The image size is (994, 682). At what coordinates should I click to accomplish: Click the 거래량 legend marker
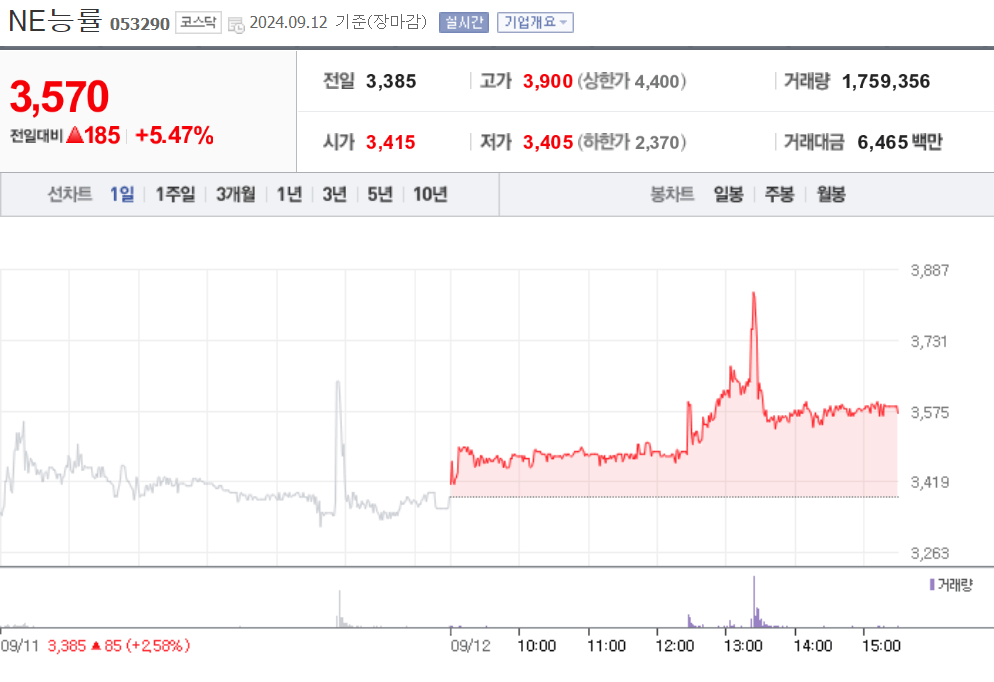point(932,584)
